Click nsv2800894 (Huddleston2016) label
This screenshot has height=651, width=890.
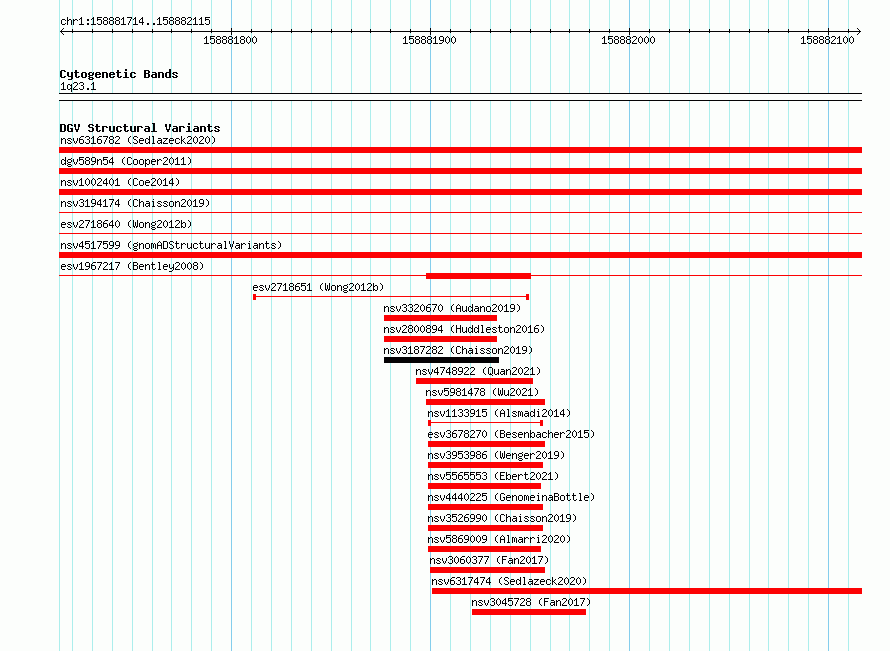pyautogui.click(x=464, y=329)
